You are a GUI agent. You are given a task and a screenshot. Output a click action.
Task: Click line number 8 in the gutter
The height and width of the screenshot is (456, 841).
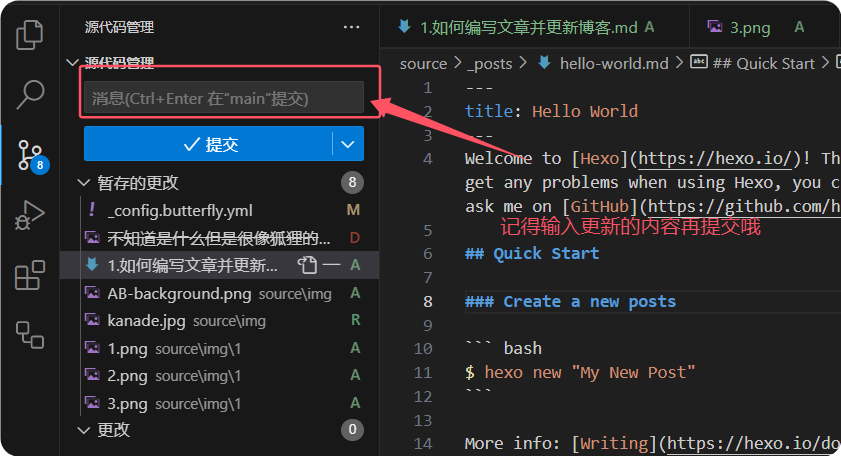[x=427, y=301]
